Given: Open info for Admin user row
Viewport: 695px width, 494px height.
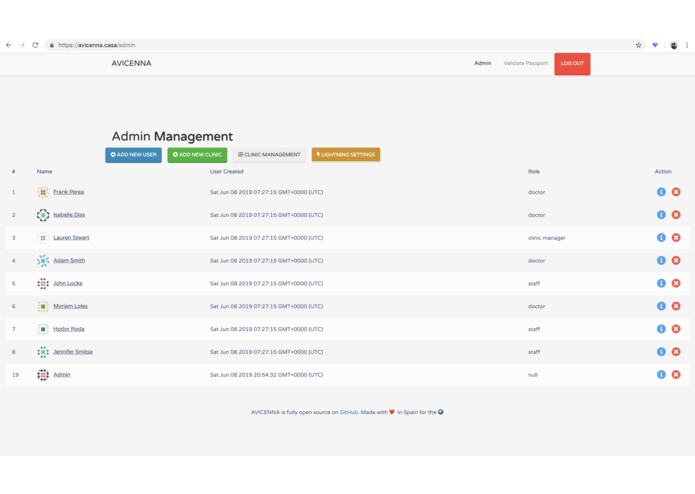Looking at the screenshot, I should pyautogui.click(x=661, y=374).
